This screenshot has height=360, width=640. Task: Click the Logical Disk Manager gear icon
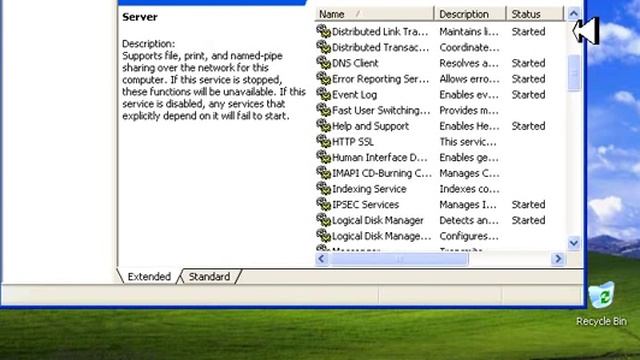pos(323,220)
